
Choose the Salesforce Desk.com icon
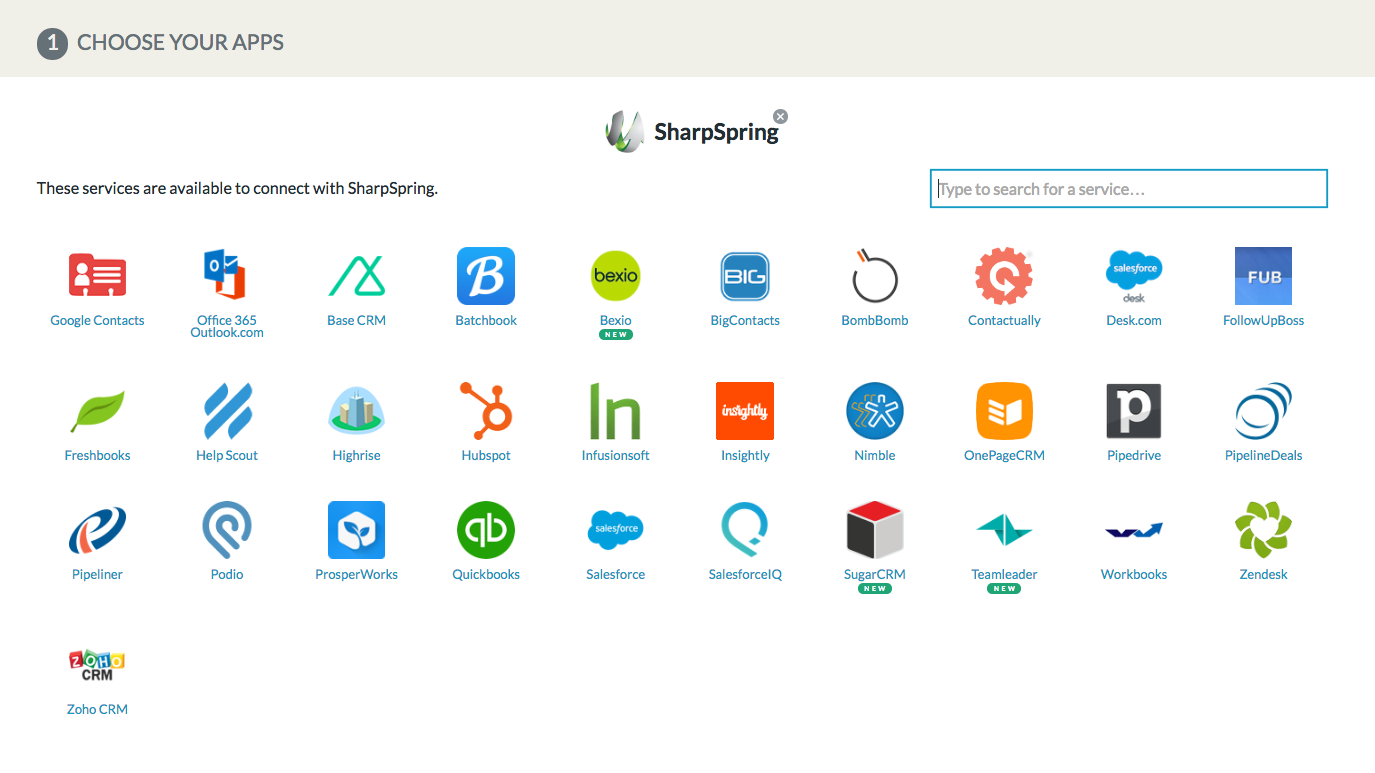coord(1134,276)
